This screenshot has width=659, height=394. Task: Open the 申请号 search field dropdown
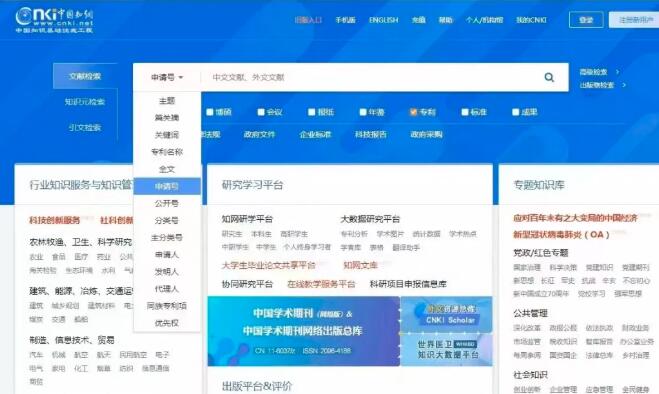[x=167, y=77]
